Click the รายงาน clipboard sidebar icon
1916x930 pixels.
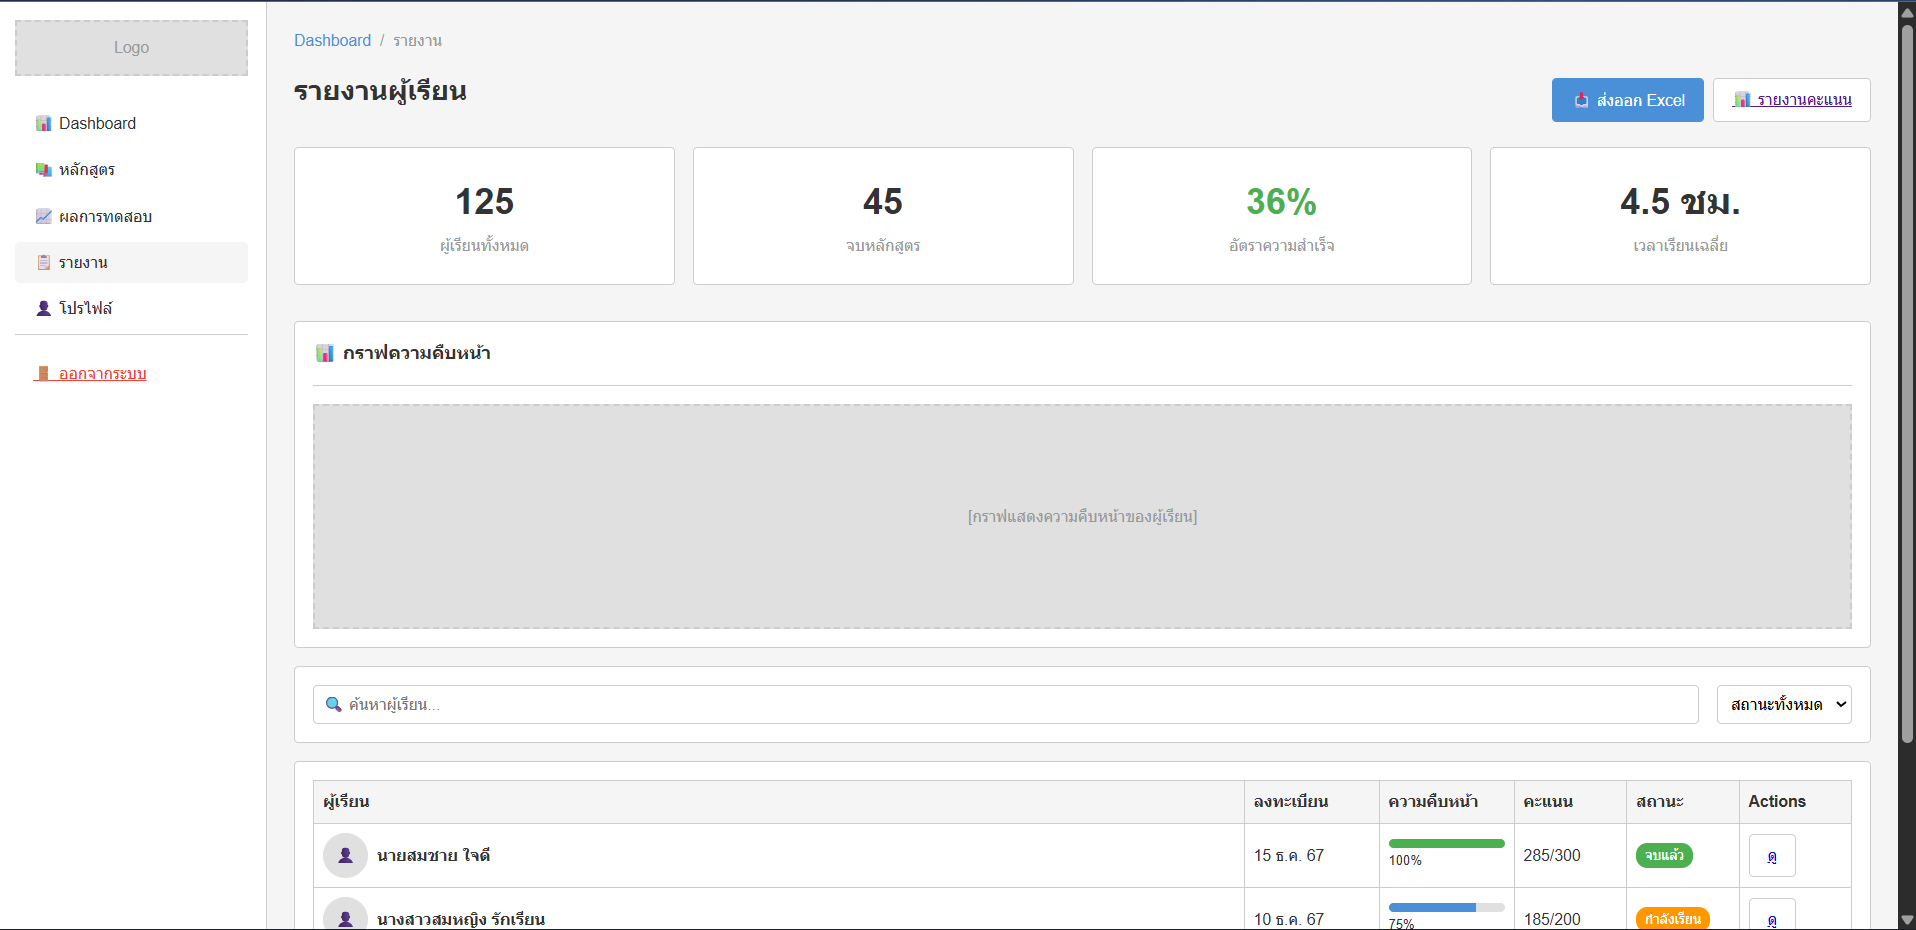43,262
